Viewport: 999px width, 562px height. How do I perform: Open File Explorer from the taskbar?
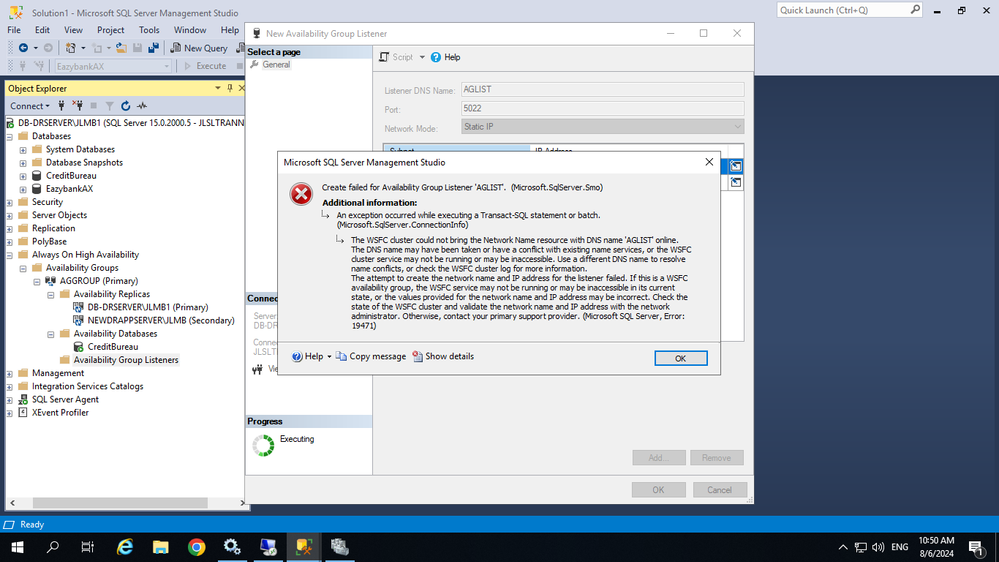pyautogui.click(x=161, y=547)
